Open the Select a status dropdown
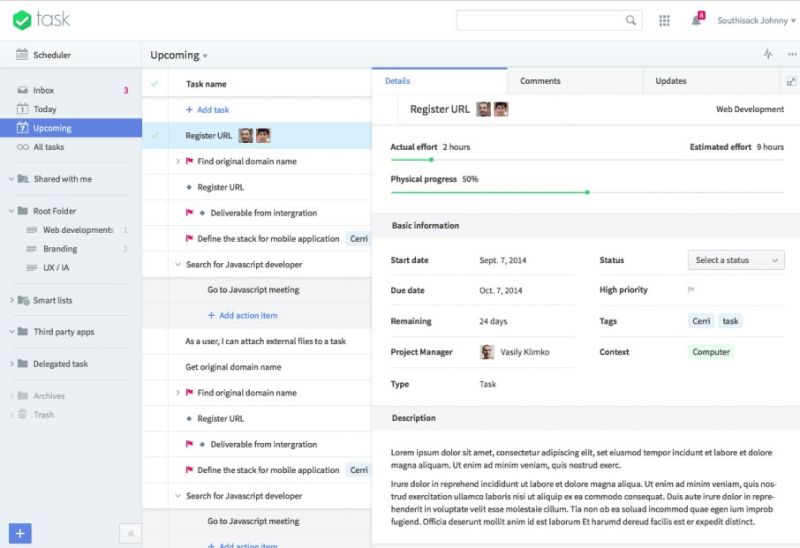Image resolution: width=800 pixels, height=548 pixels. point(735,260)
